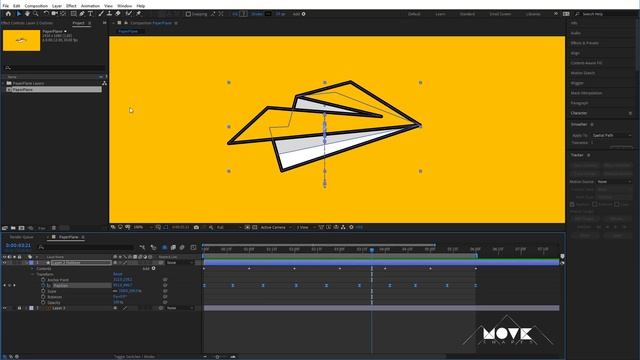This screenshot has height=360, width=640.
Task: Select the Roto Brush tool
Action: tap(129, 14)
